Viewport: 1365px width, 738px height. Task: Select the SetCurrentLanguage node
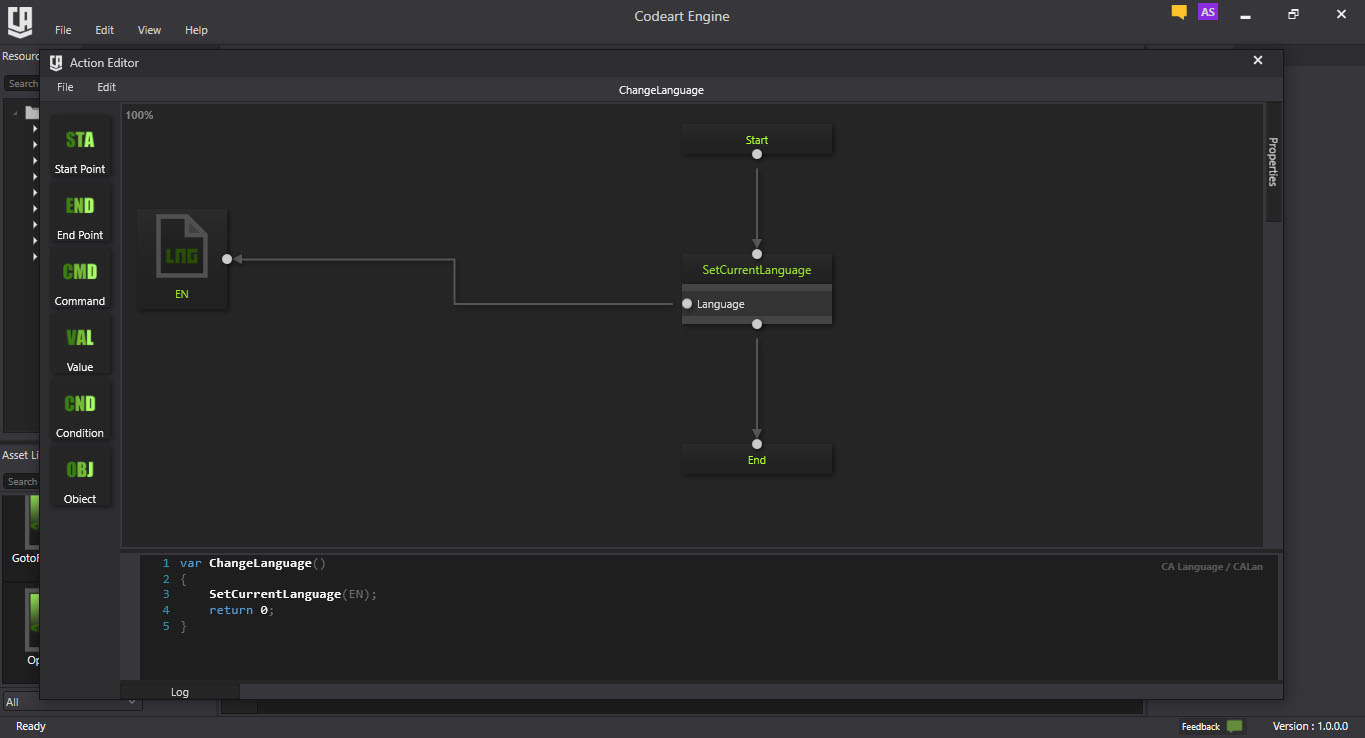click(x=757, y=270)
